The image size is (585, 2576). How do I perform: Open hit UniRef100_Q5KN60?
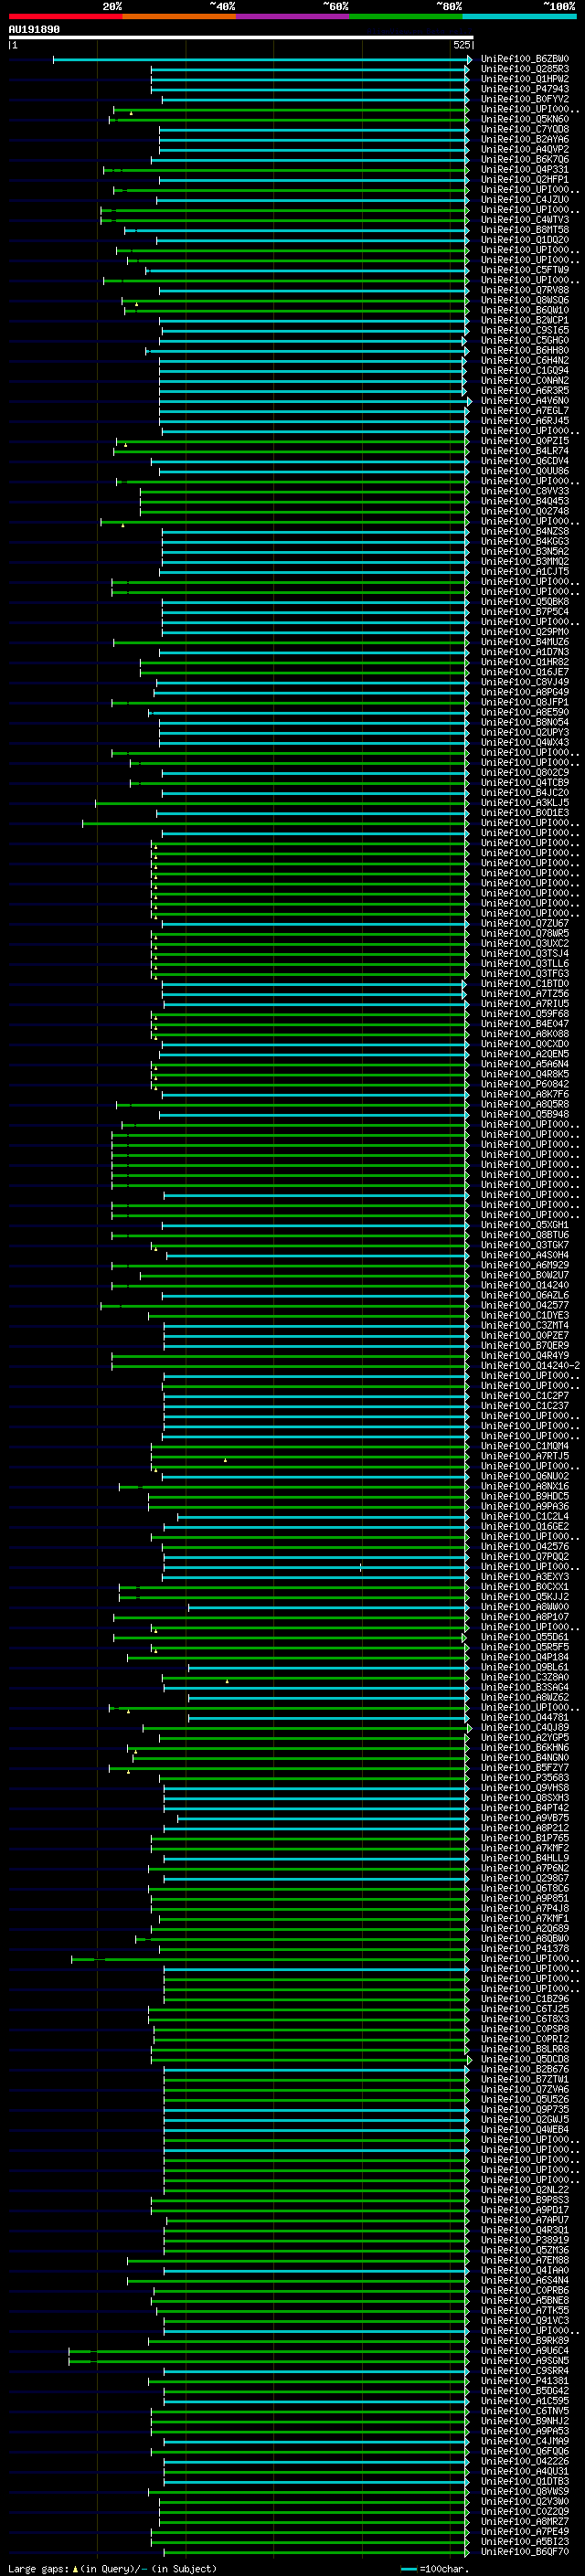pyautogui.click(x=525, y=120)
